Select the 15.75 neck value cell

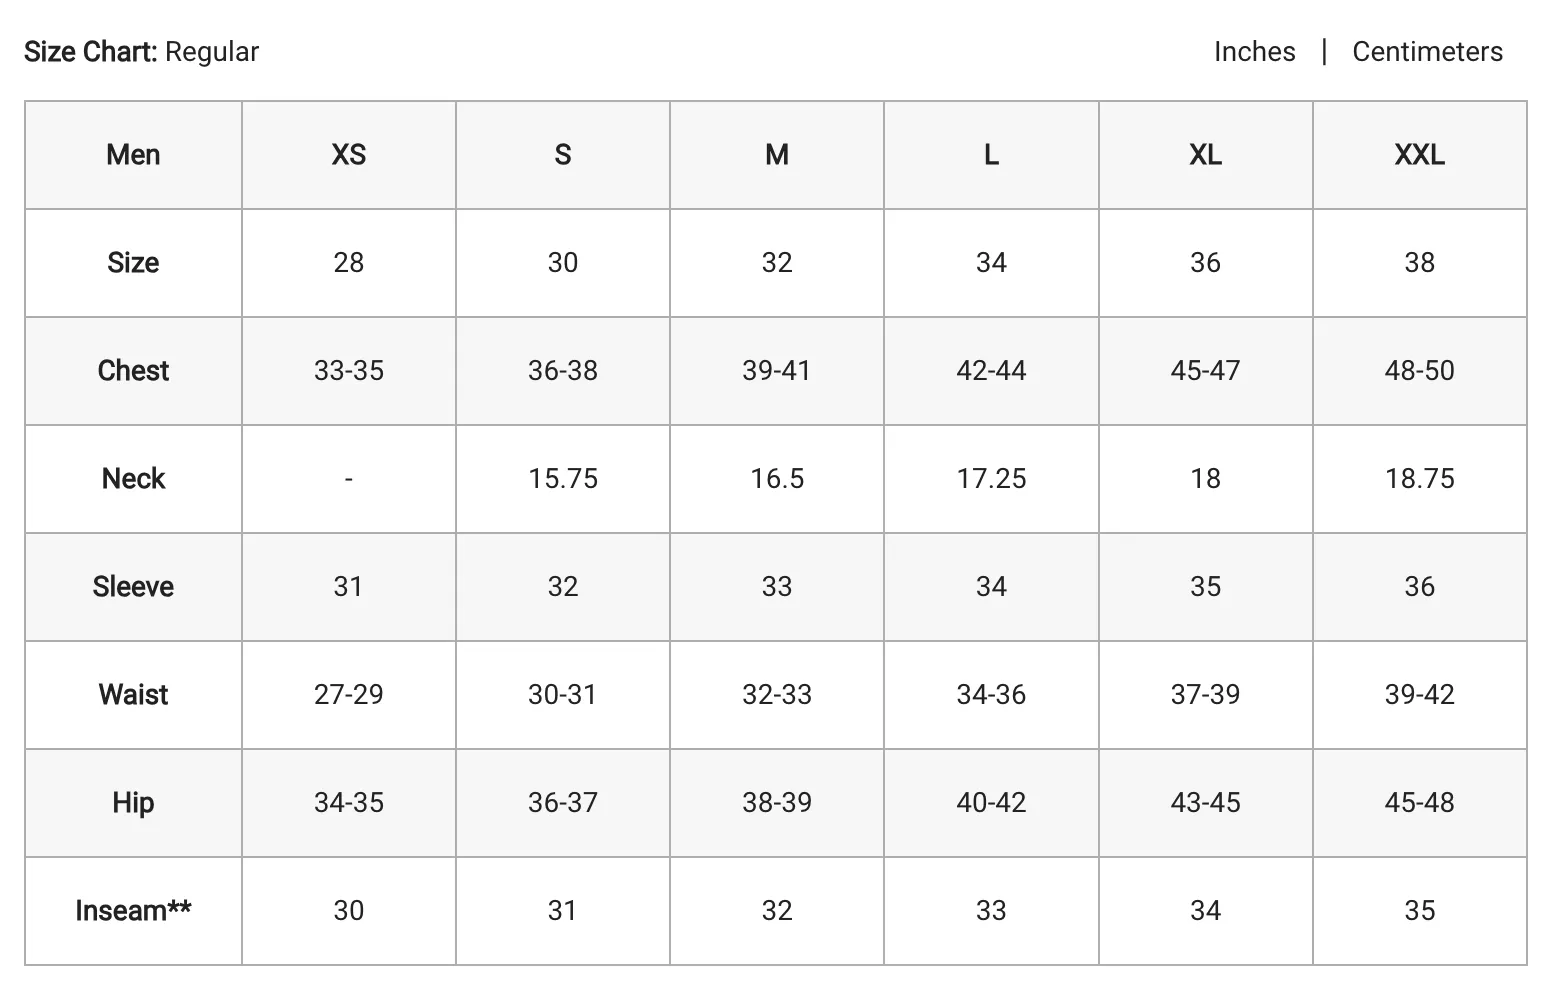[563, 479]
